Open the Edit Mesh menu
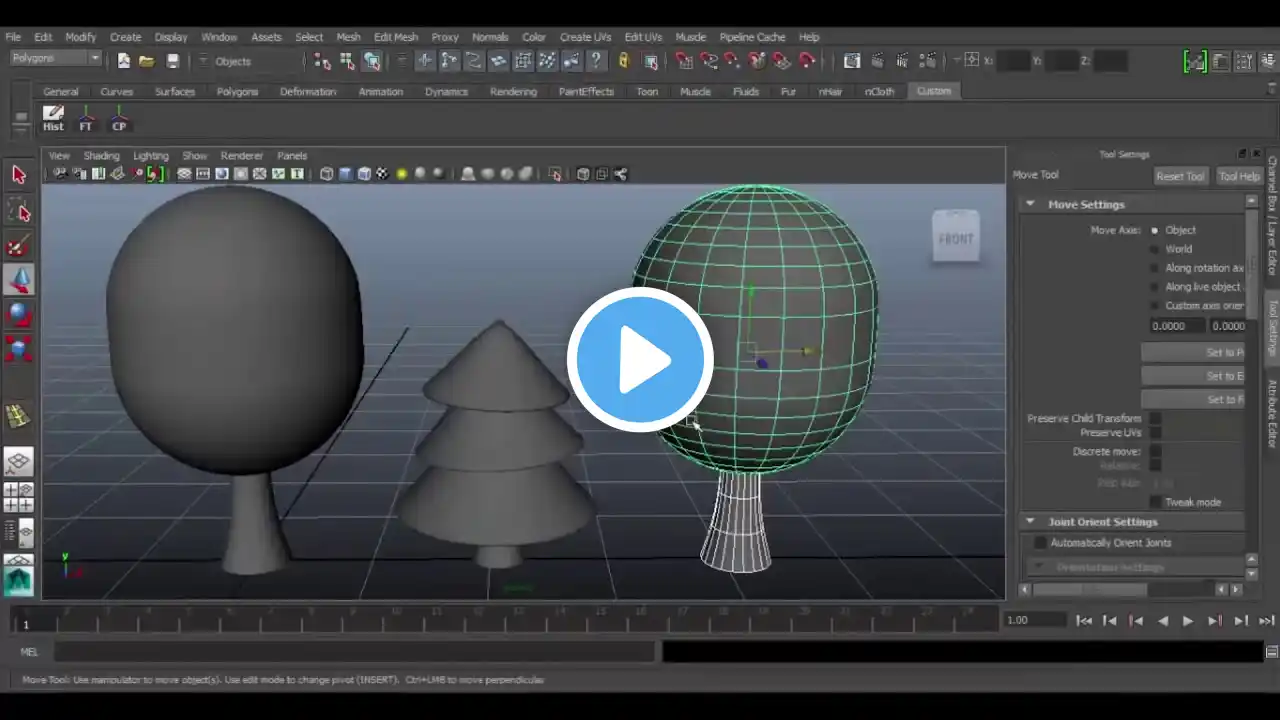This screenshot has width=1280, height=720. click(x=396, y=37)
